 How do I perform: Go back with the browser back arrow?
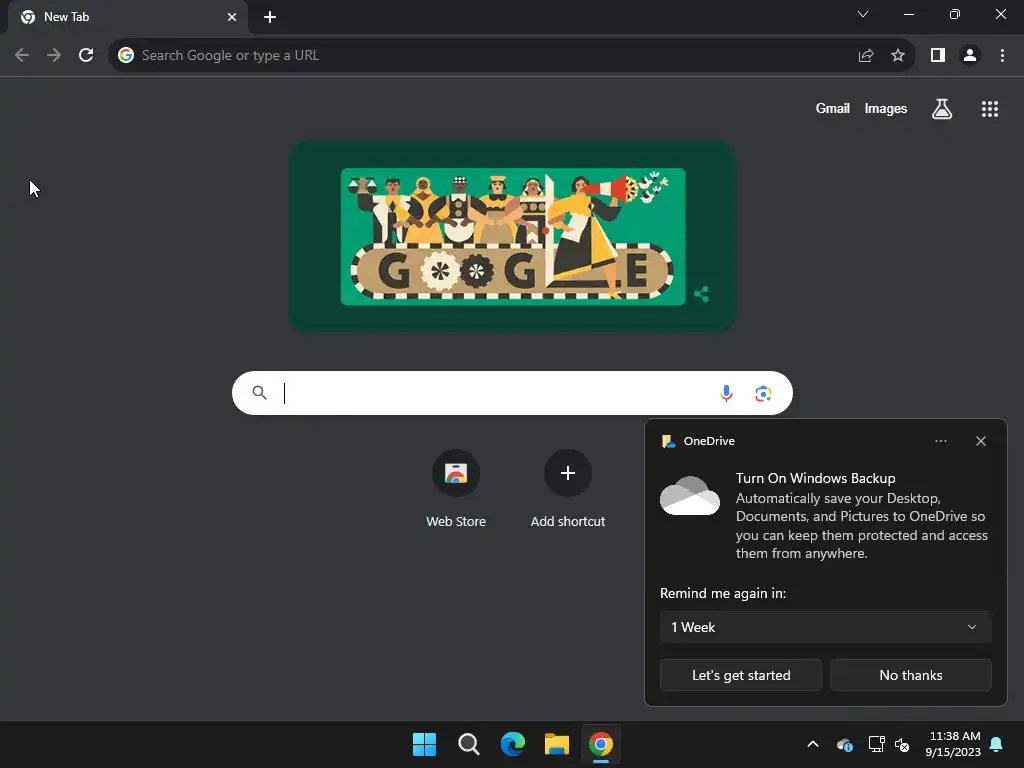click(x=22, y=56)
